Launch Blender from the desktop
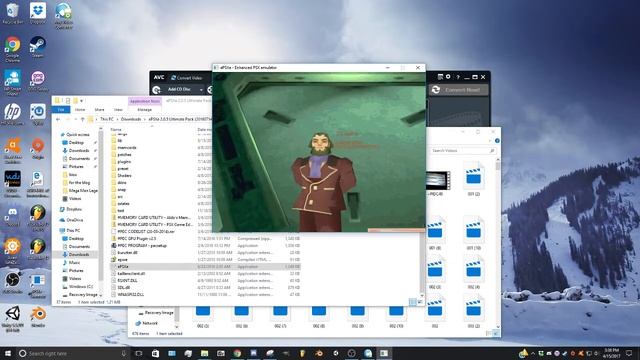 [x=38, y=317]
